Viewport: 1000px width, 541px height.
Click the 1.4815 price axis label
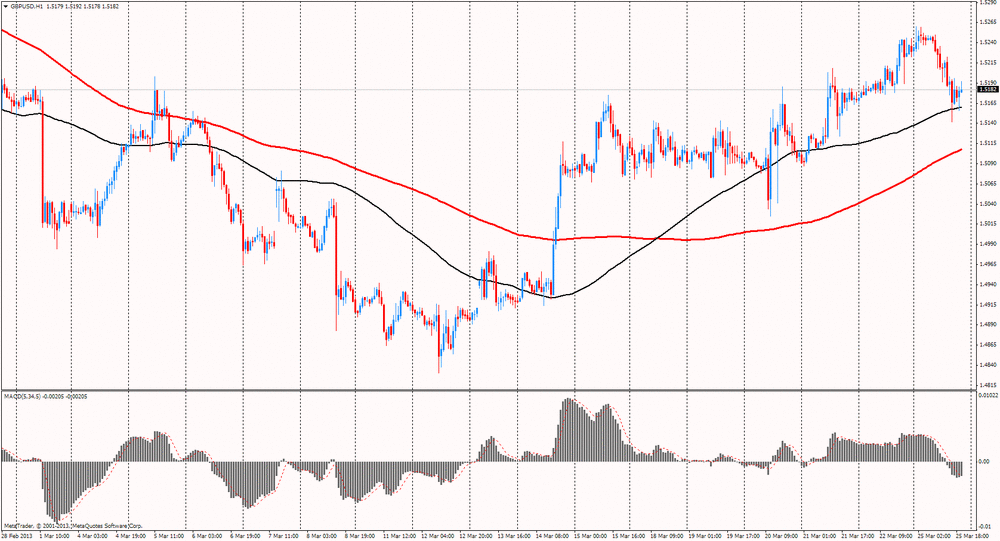pyautogui.click(x=988, y=385)
